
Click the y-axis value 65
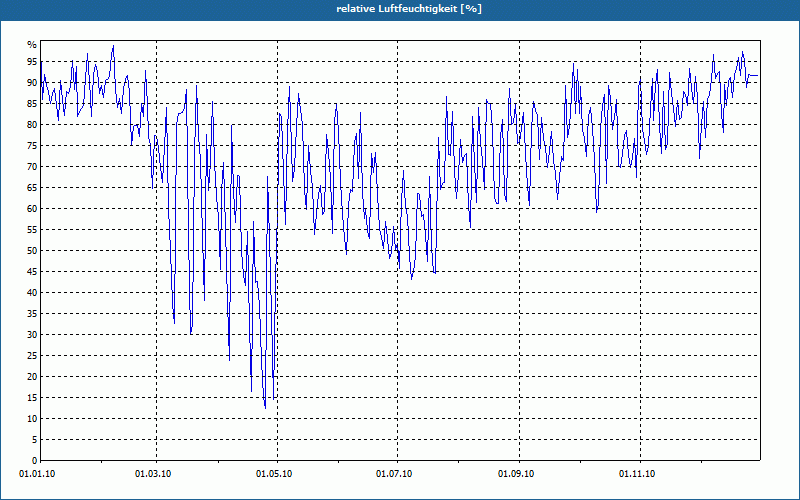click(x=32, y=188)
